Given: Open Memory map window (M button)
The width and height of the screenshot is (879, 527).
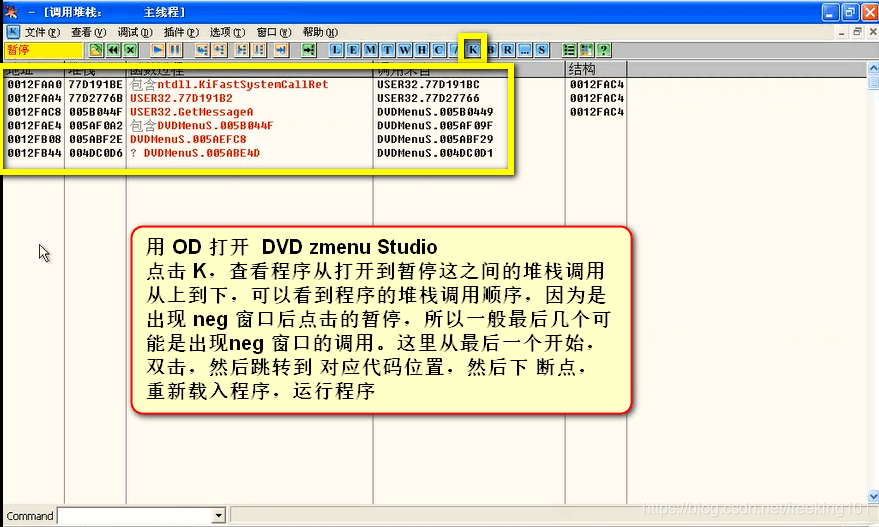Looking at the screenshot, I should [370, 50].
